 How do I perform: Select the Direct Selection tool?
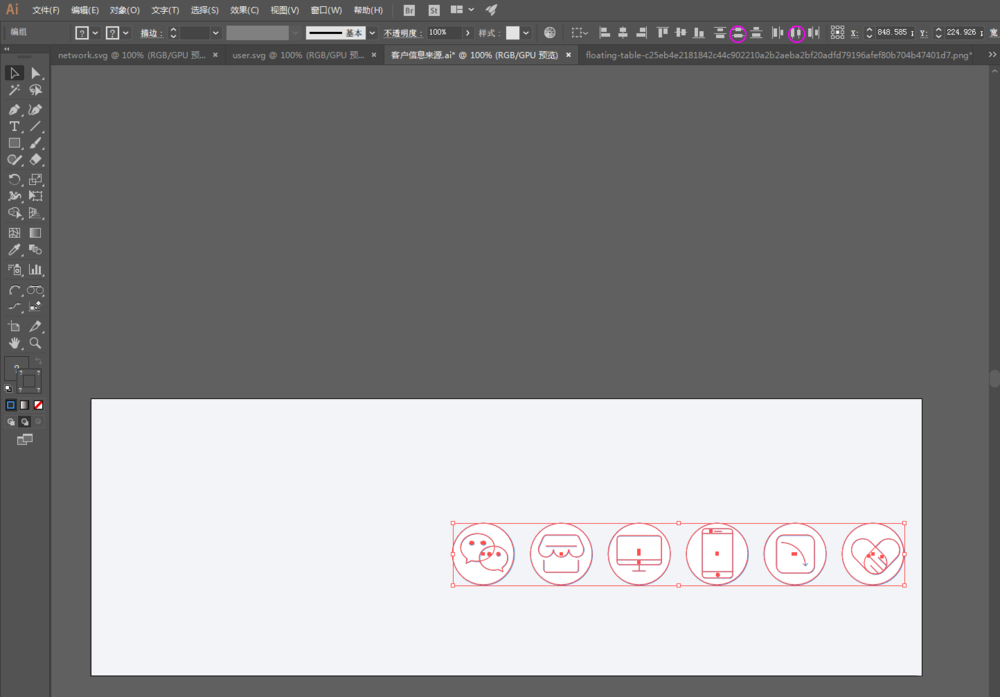(36, 73)
